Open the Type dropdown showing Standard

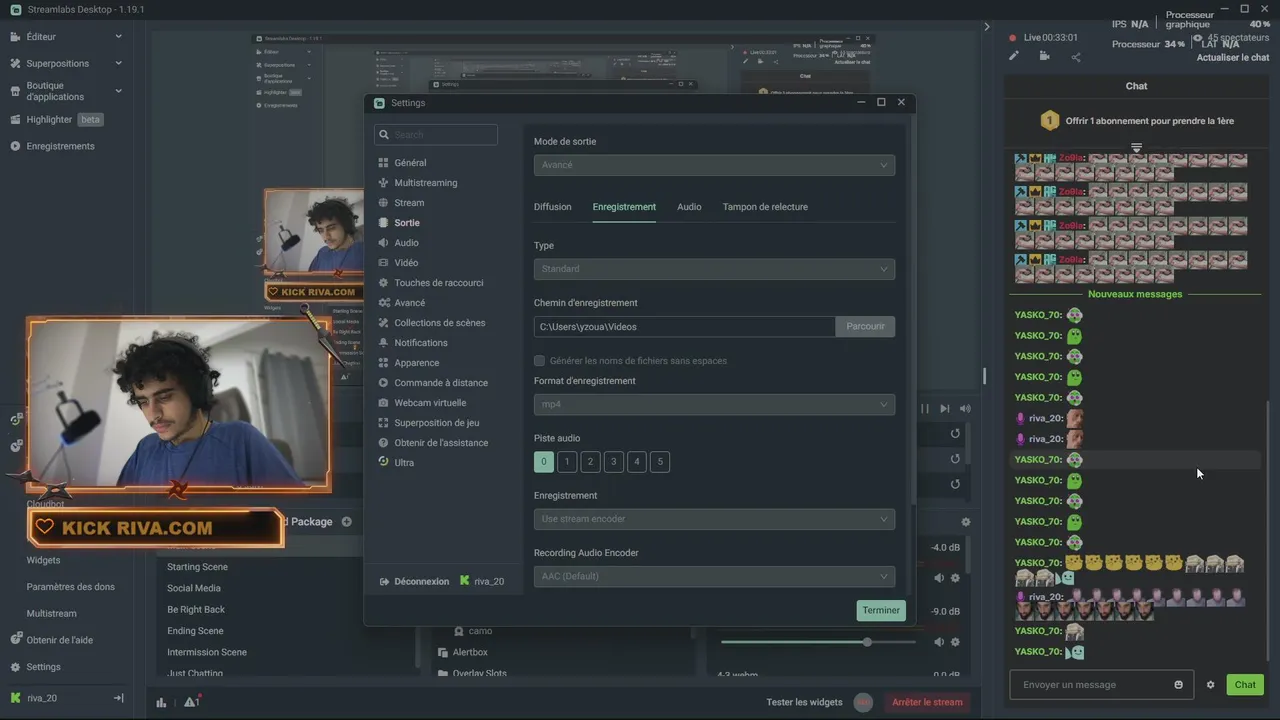[714, 269]
